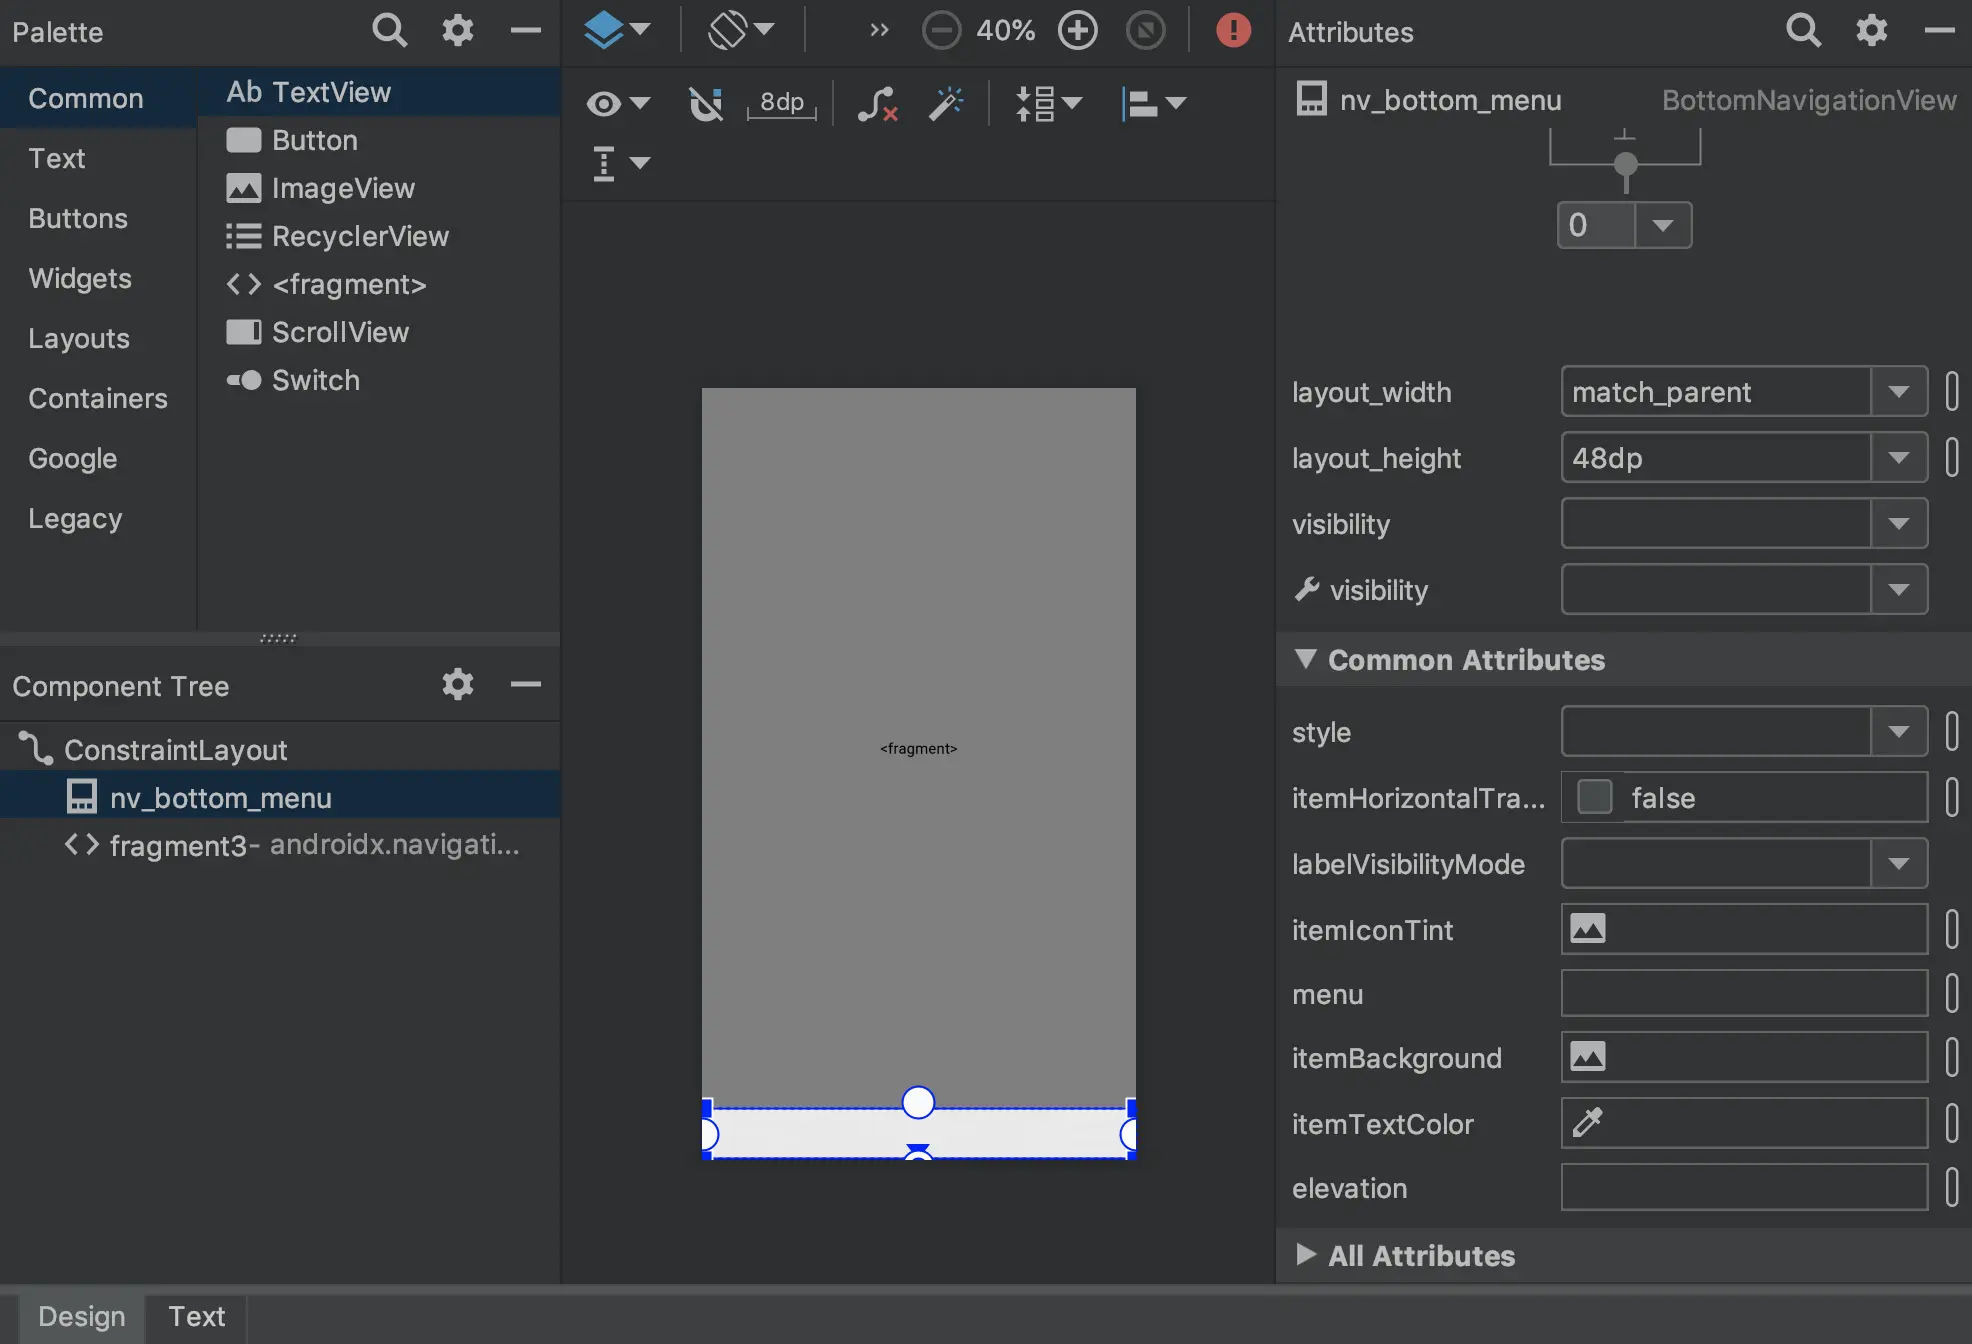Pick itemBackground resource image icon
The image size is (1972, 1344).
pos(1588,1057)
